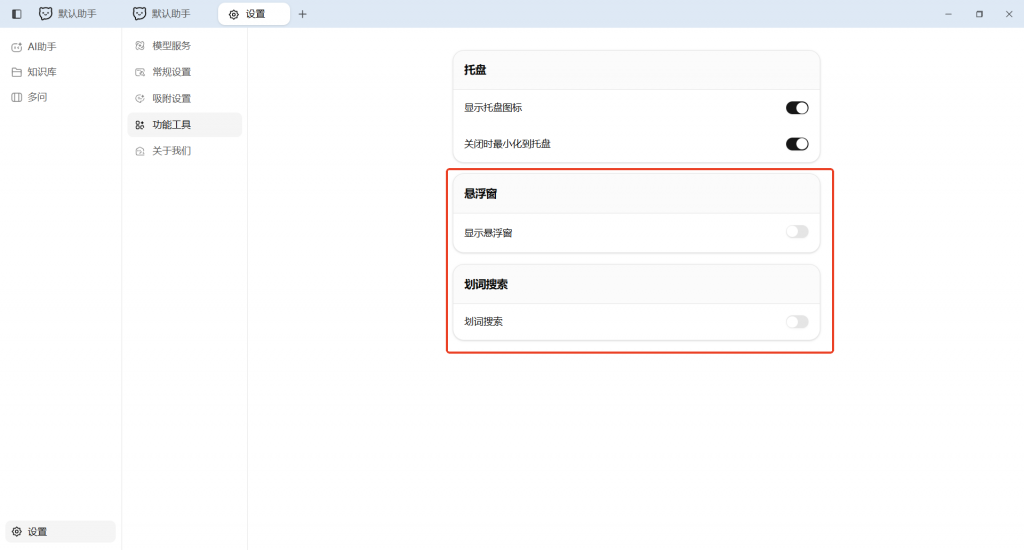
Task: Open 吸附设置 settings section
Action: point(185,99)
